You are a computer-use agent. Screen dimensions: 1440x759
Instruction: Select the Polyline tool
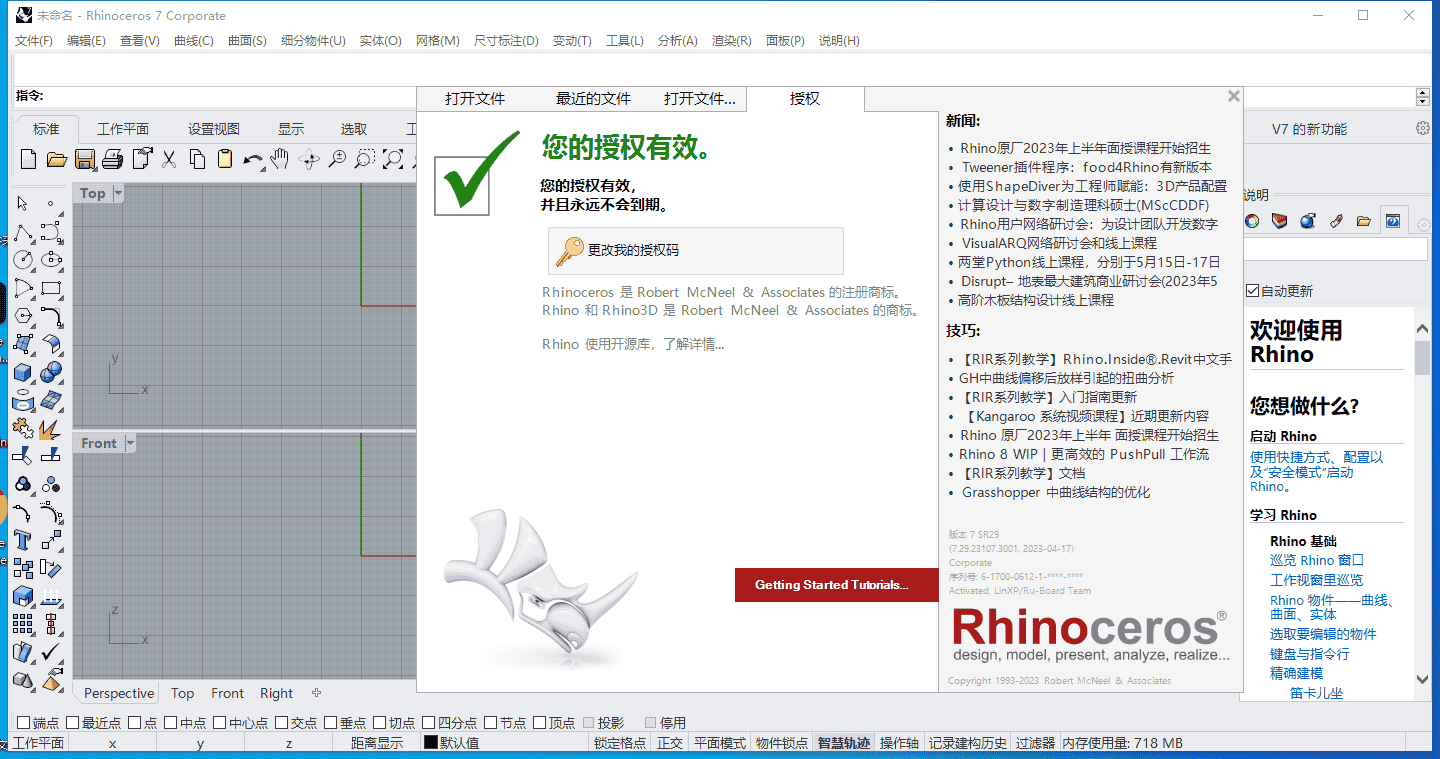point(23,232)
